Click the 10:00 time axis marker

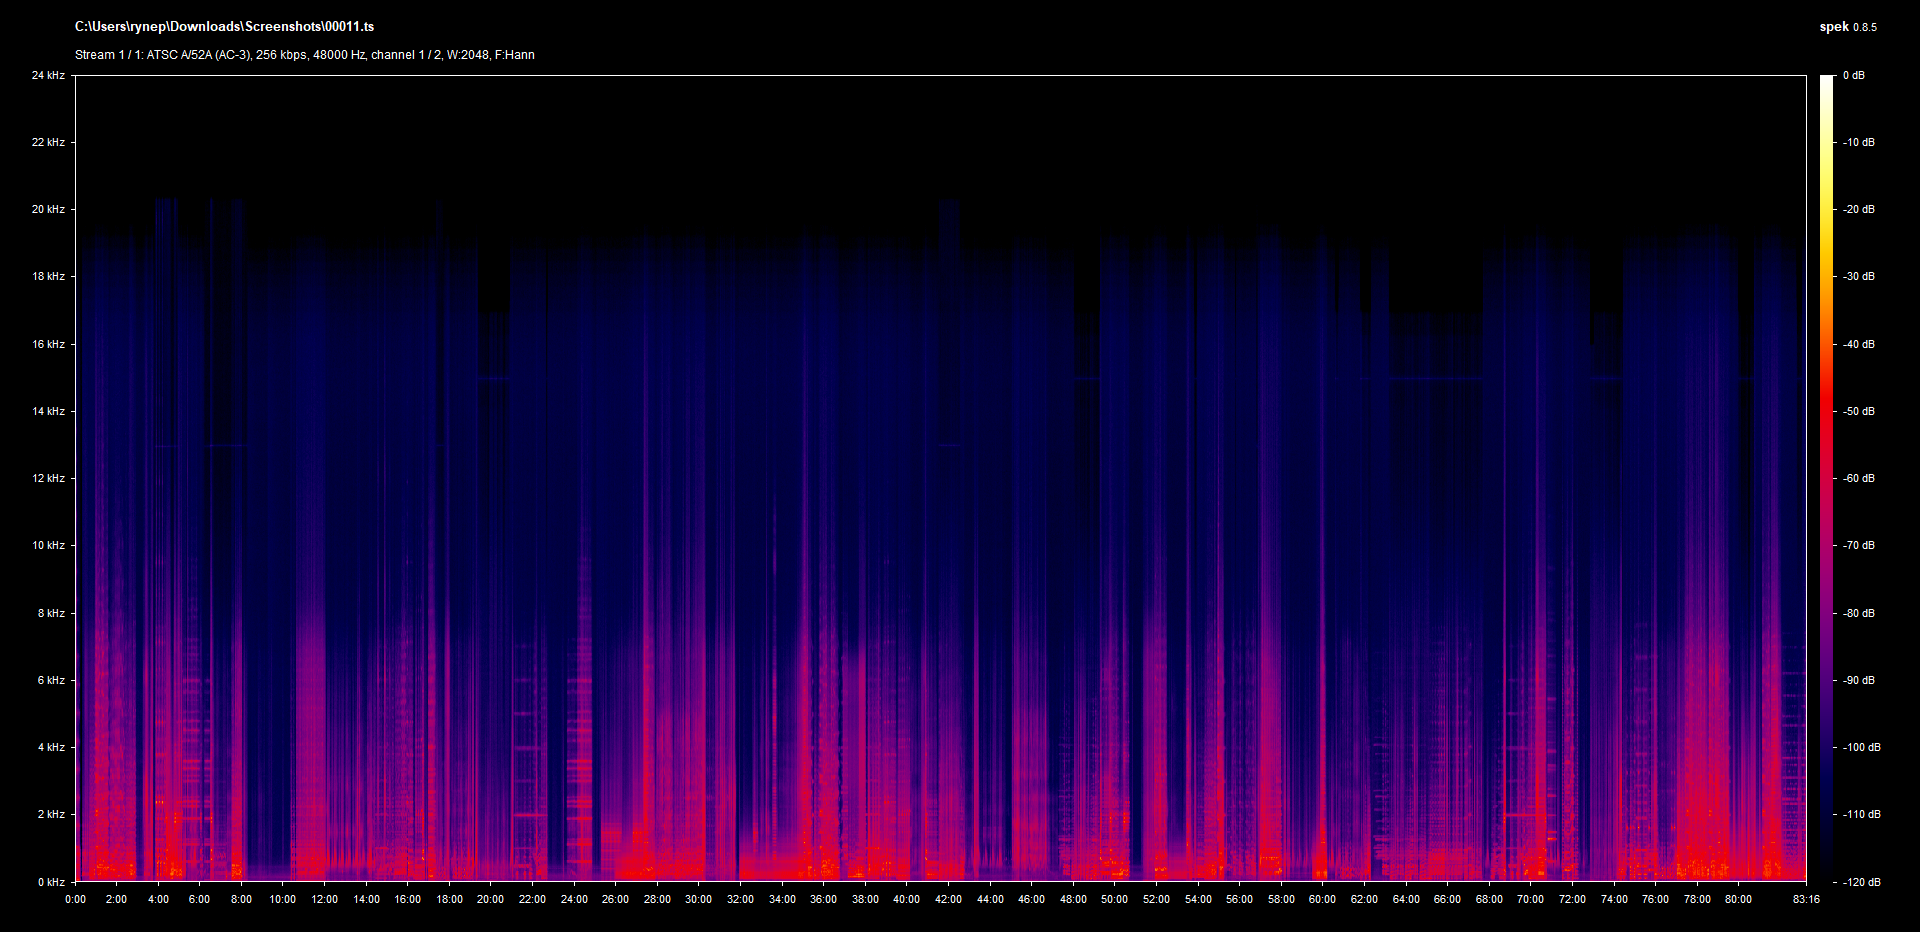pyautogui.click(x=283, y=899)
